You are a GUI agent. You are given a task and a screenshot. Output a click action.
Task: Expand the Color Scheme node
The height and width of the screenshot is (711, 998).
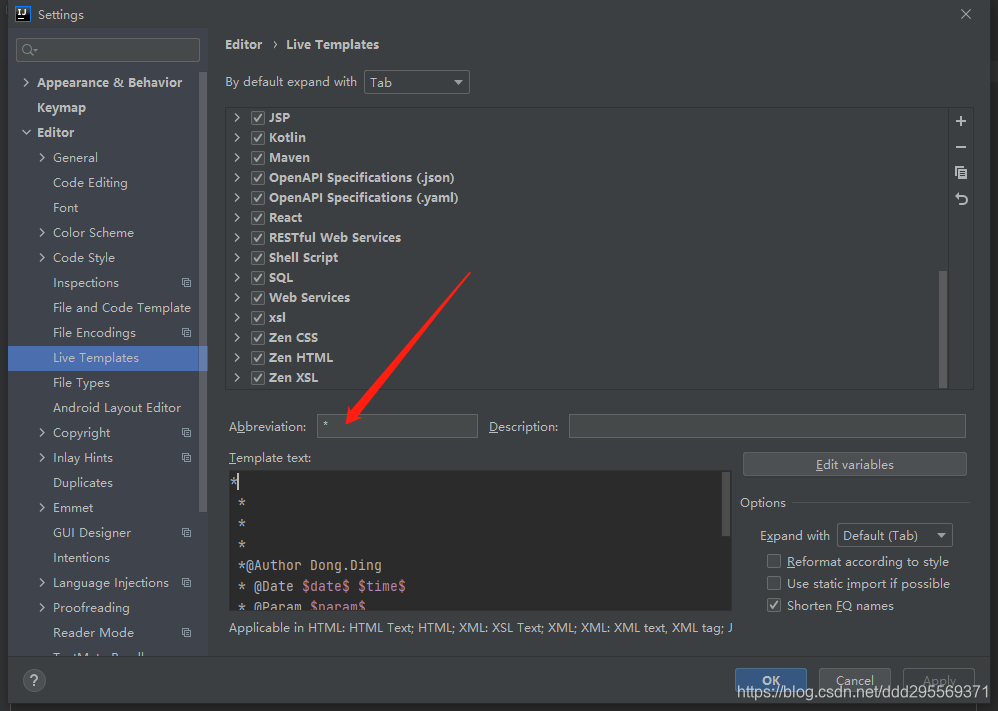[x=42, y=232]
